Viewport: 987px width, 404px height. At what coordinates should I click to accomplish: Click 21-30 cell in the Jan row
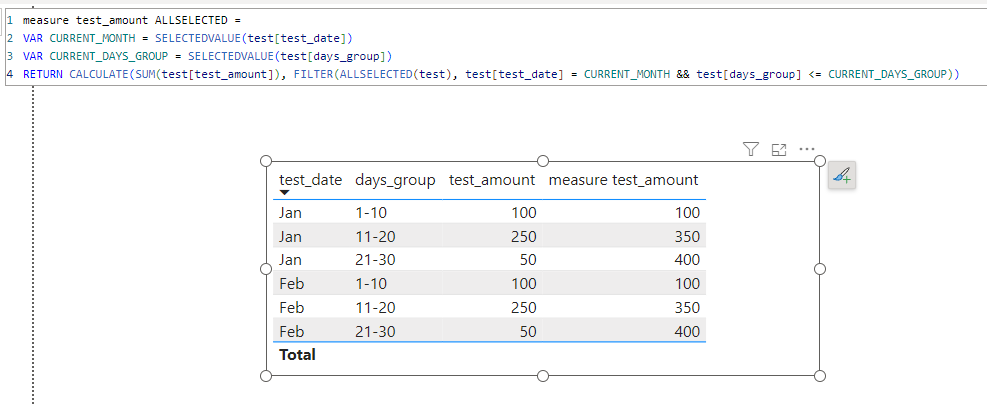[375, 260]
